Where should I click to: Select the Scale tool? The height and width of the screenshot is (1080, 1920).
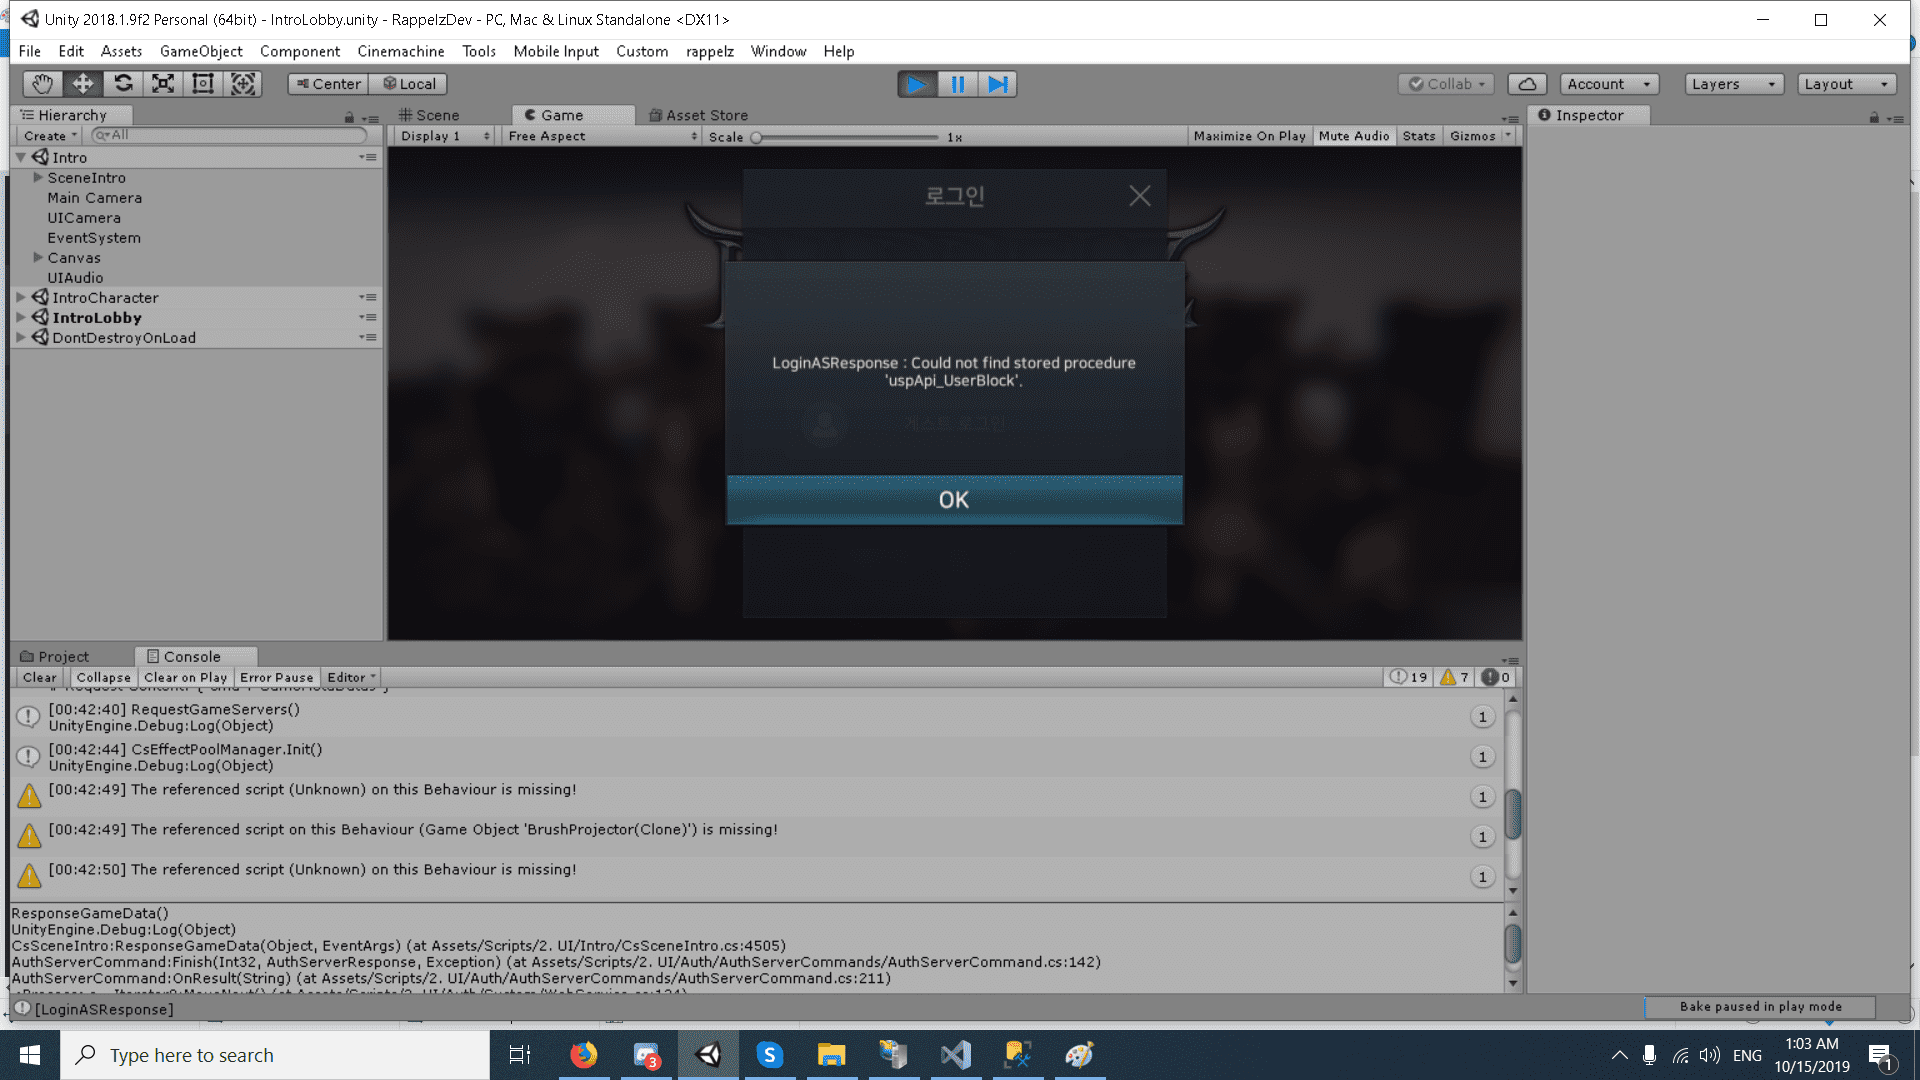(x=163, y=84)
